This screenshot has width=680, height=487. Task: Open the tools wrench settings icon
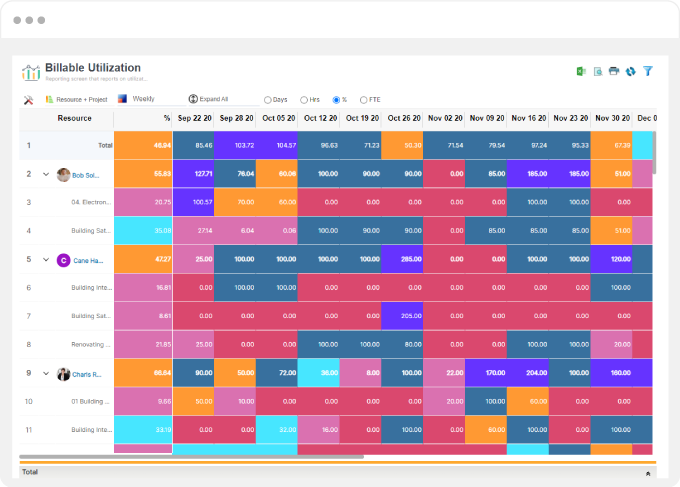click(28, 100)
